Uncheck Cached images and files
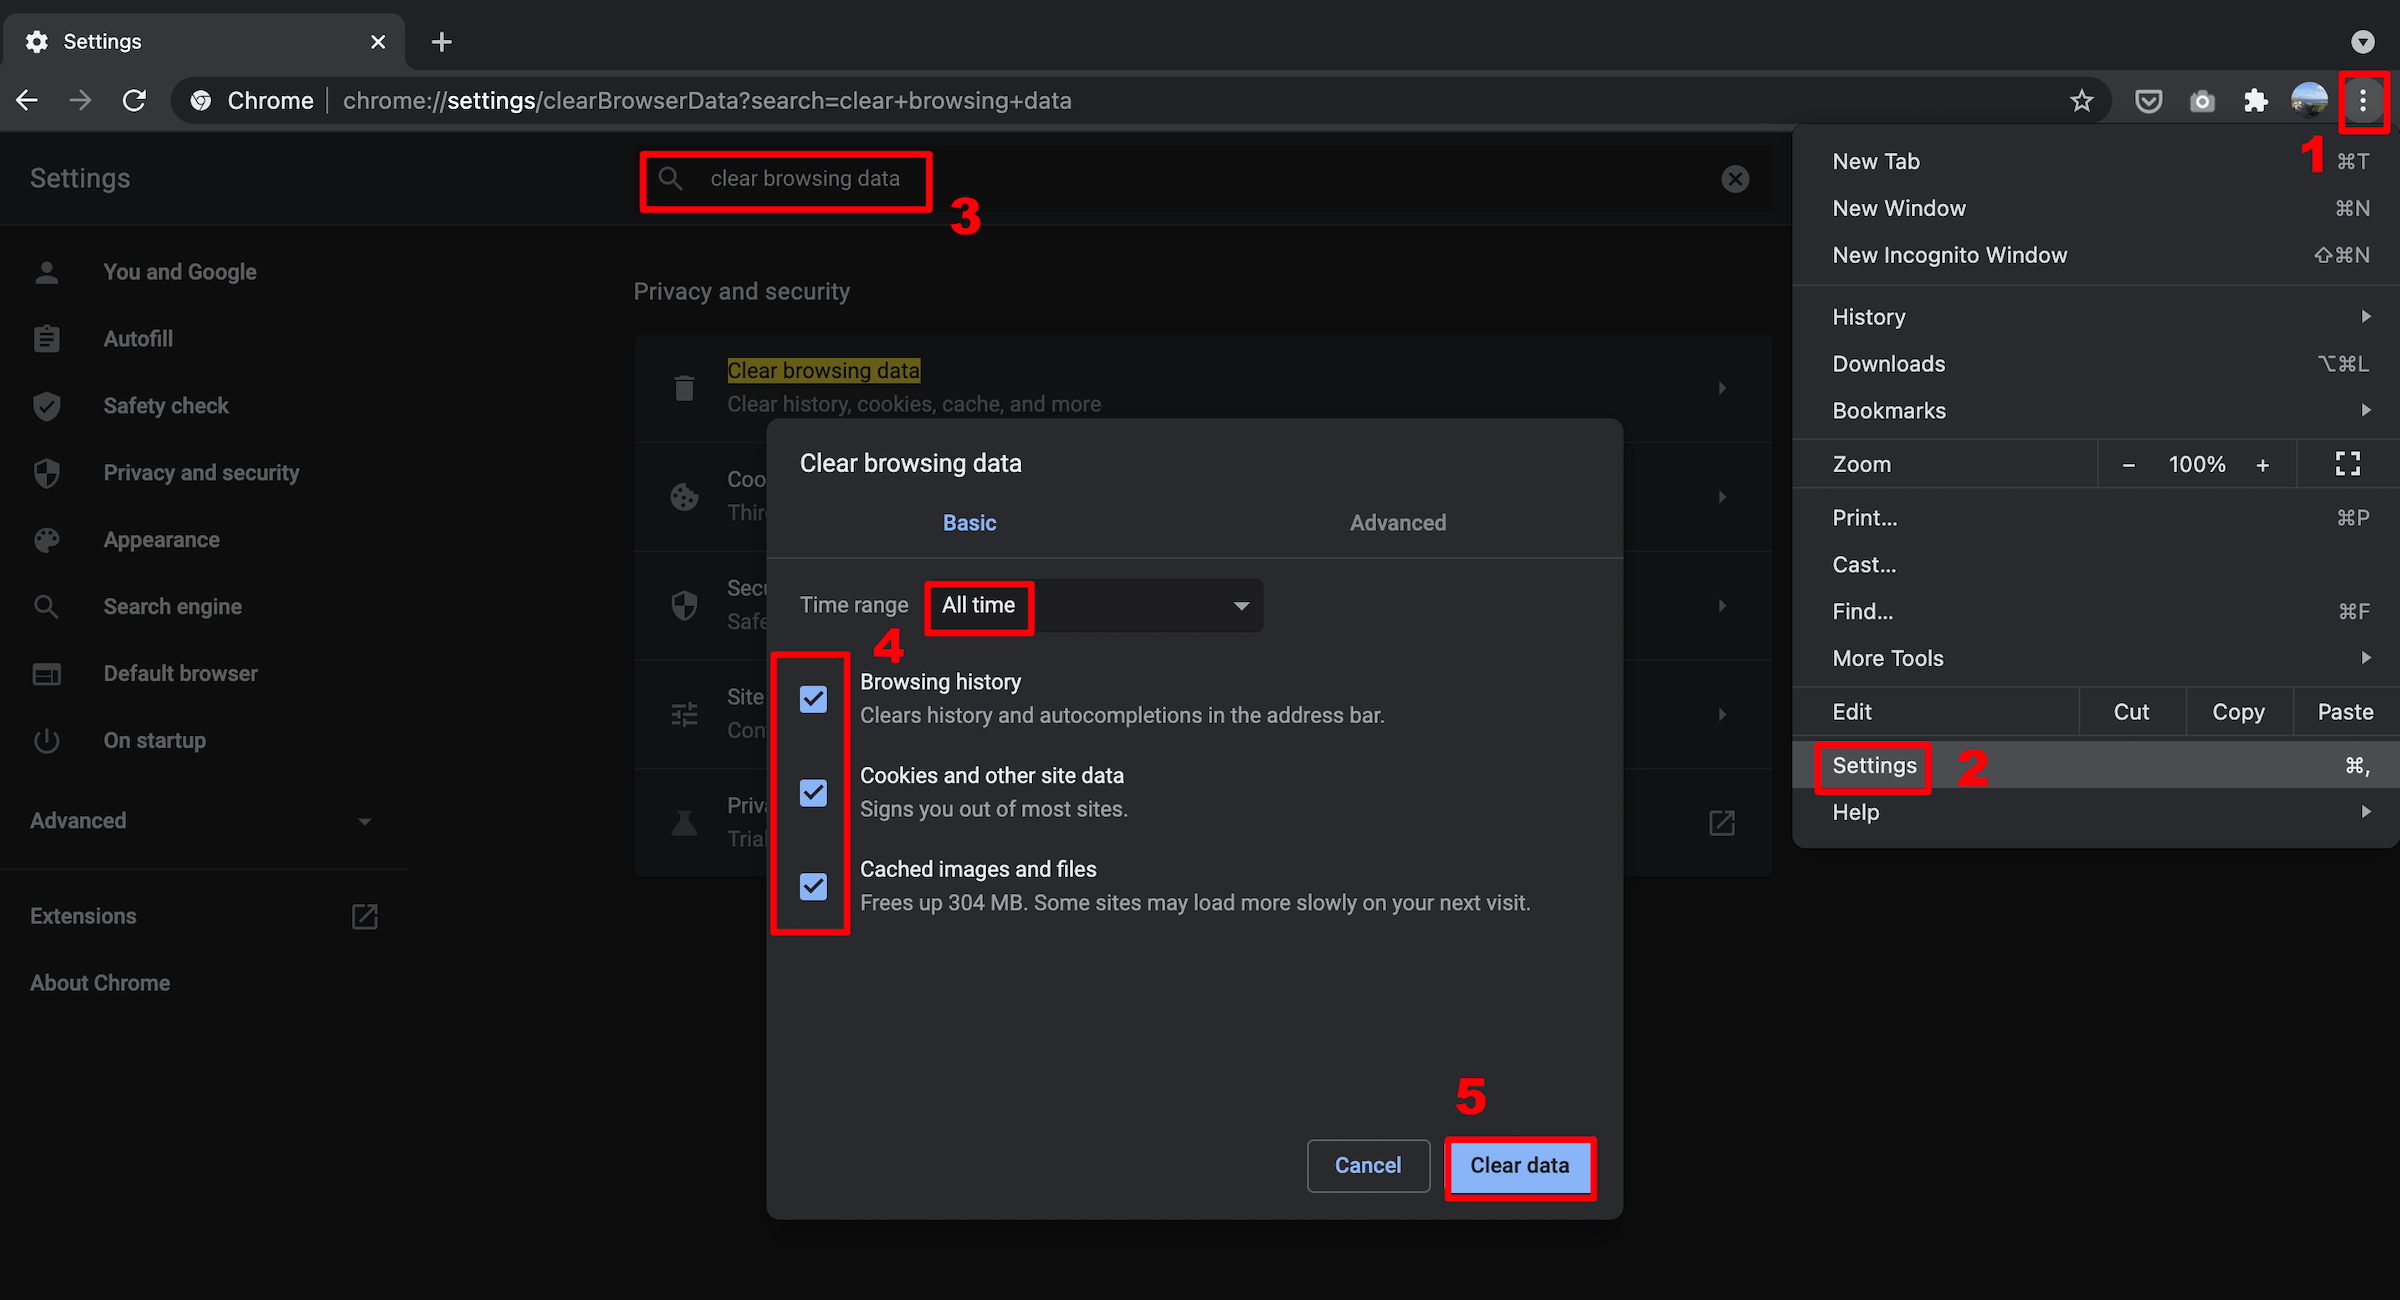The height and width of the screenshot is (1300, 2400). [x=811, y=887]
